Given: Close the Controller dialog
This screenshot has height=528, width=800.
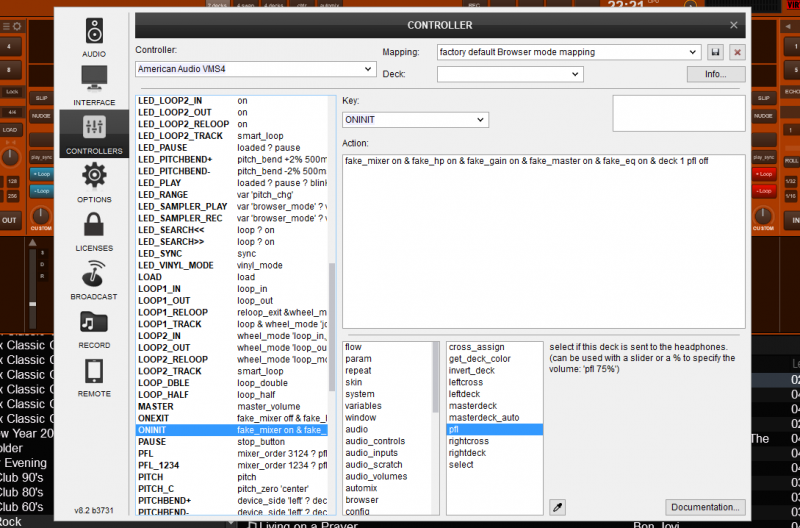Looking at the screenshot, I should click(733, 25).
